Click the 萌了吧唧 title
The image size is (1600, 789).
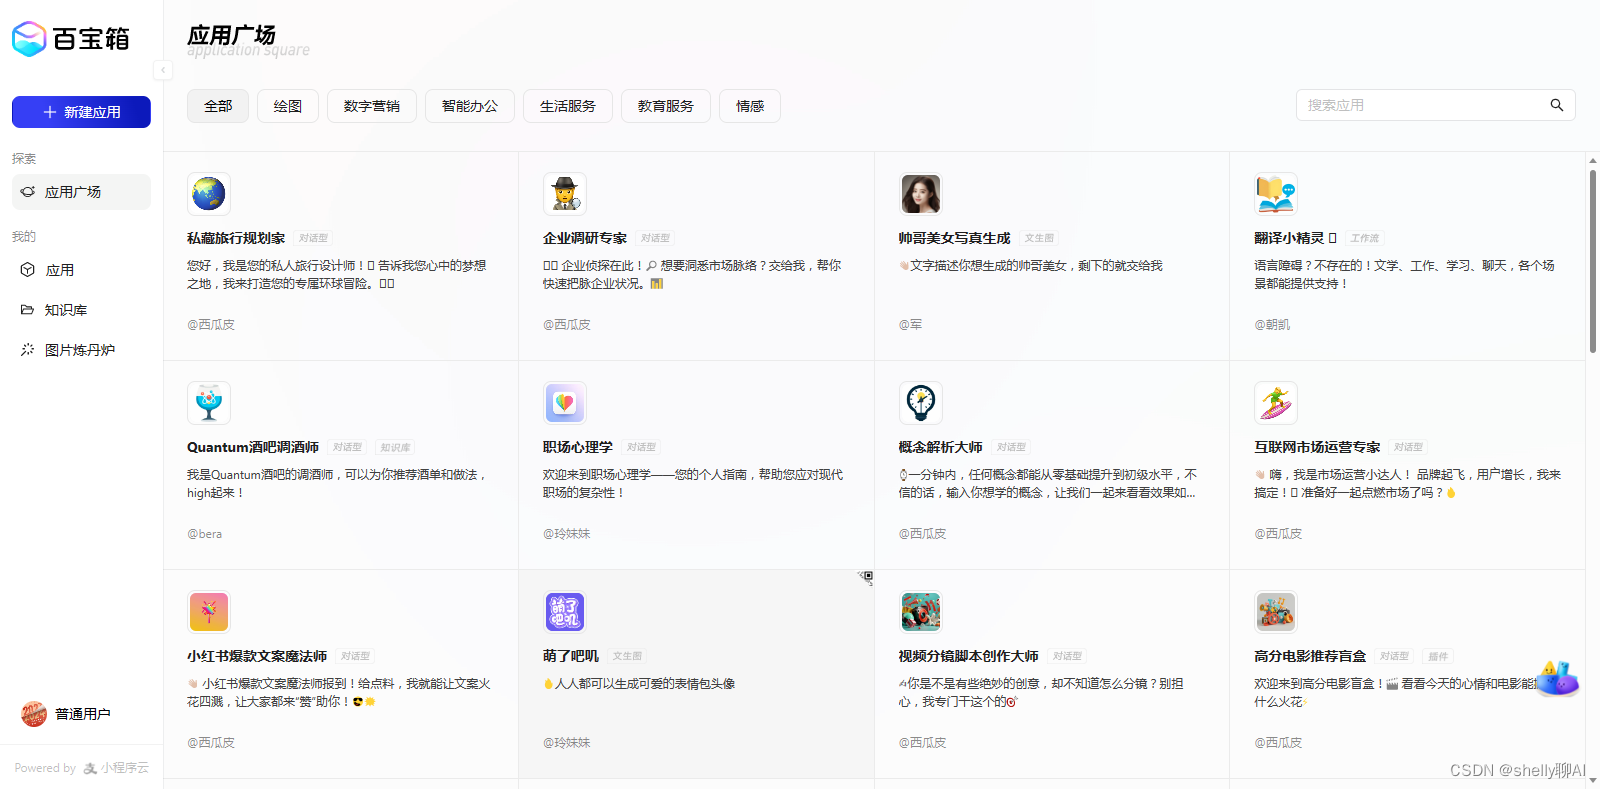571,656
